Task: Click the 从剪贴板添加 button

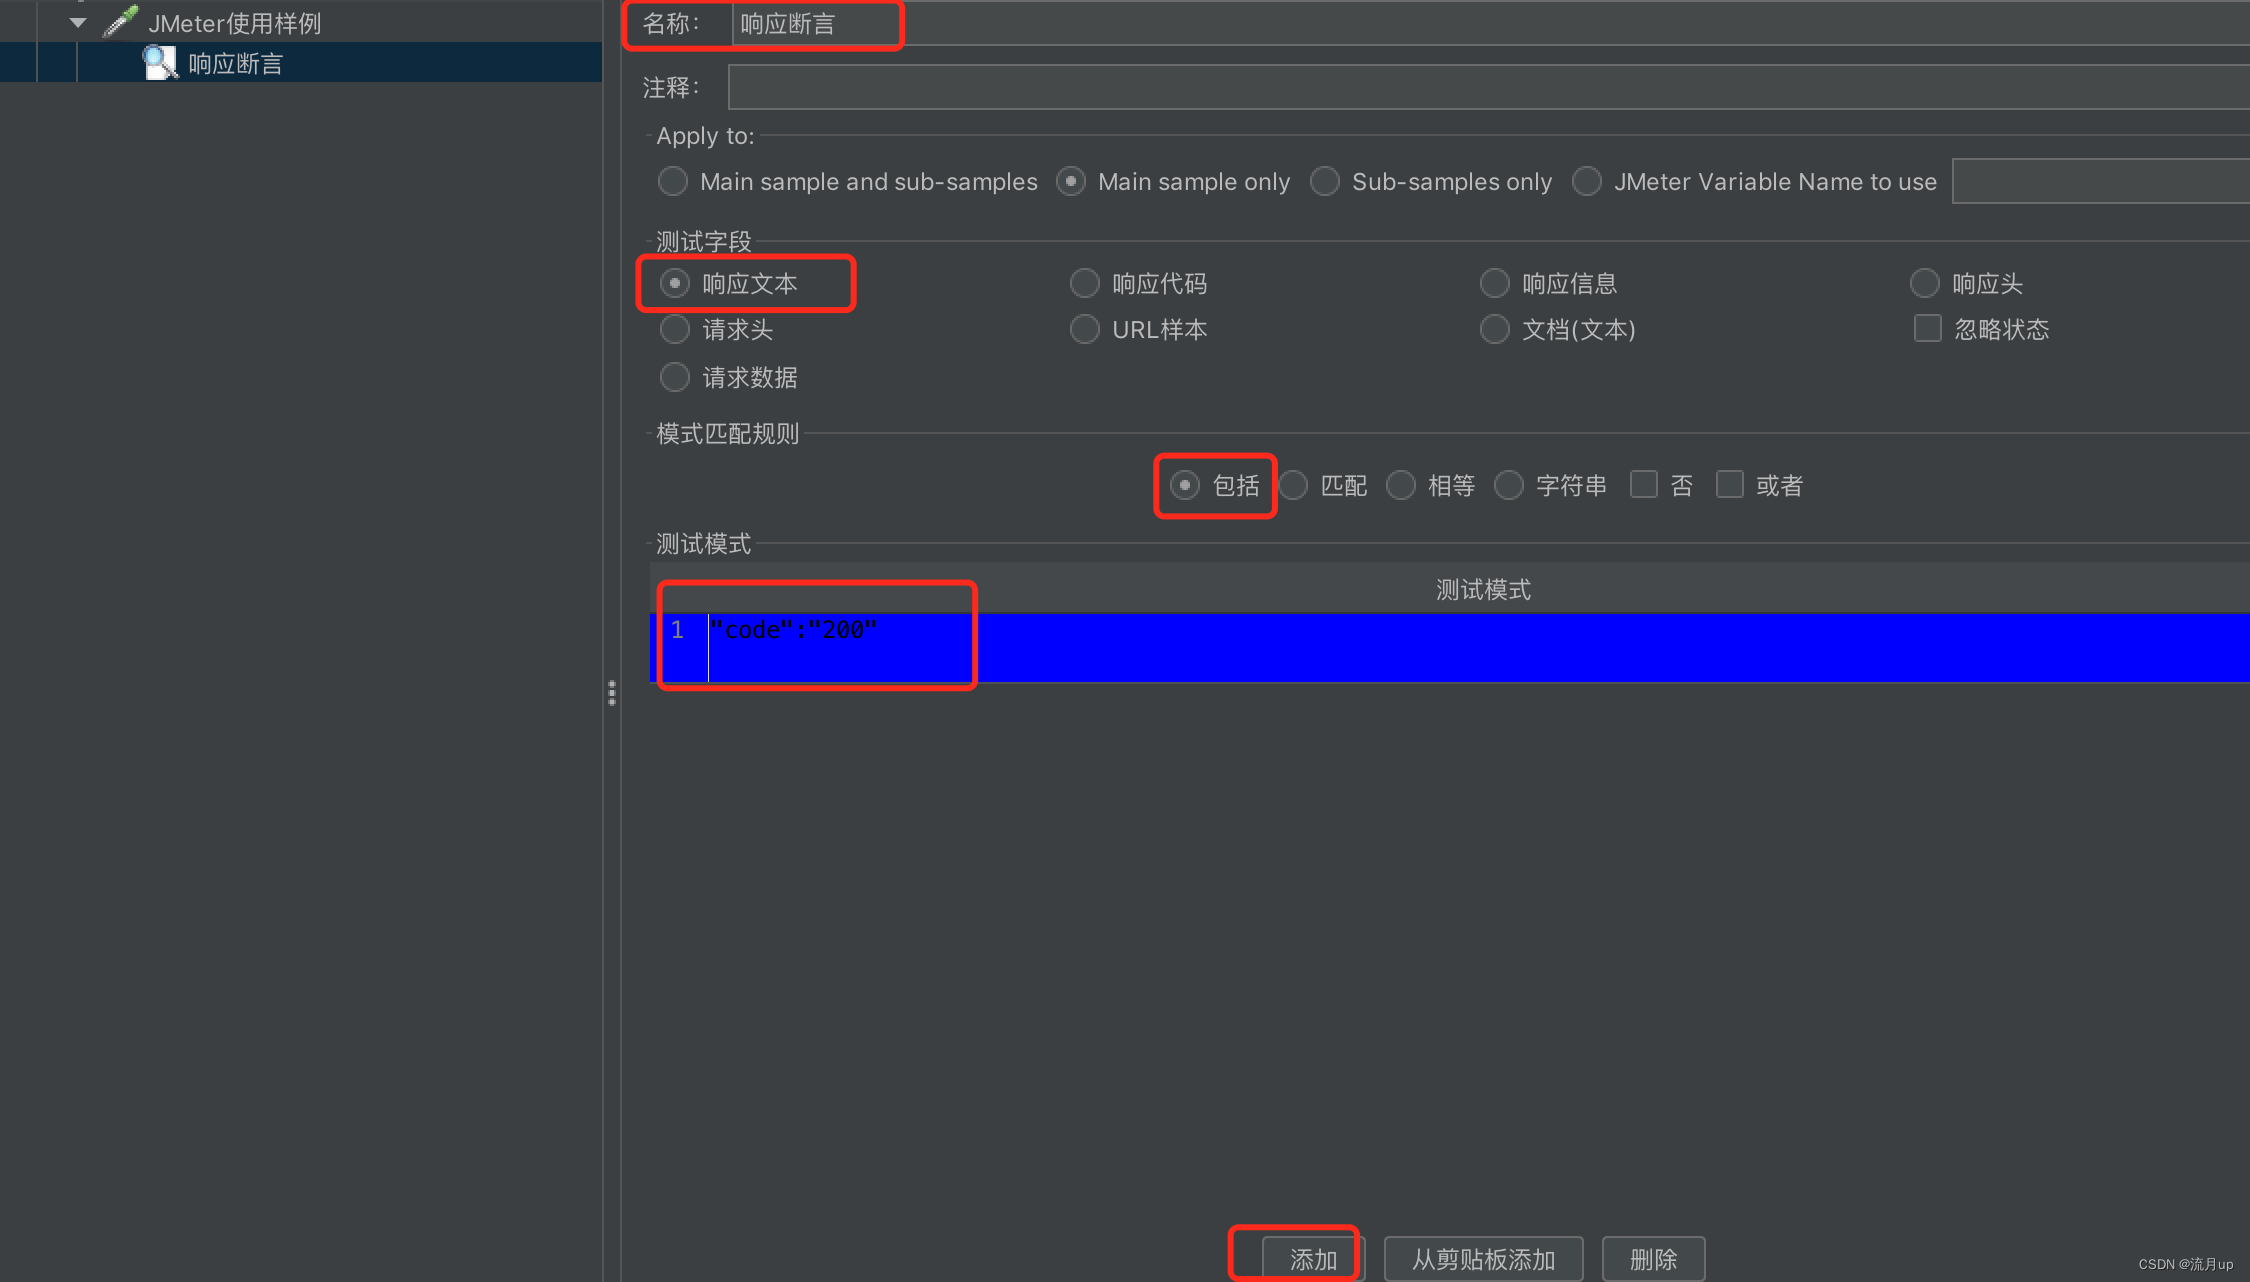Action: click(1483, 1259)
